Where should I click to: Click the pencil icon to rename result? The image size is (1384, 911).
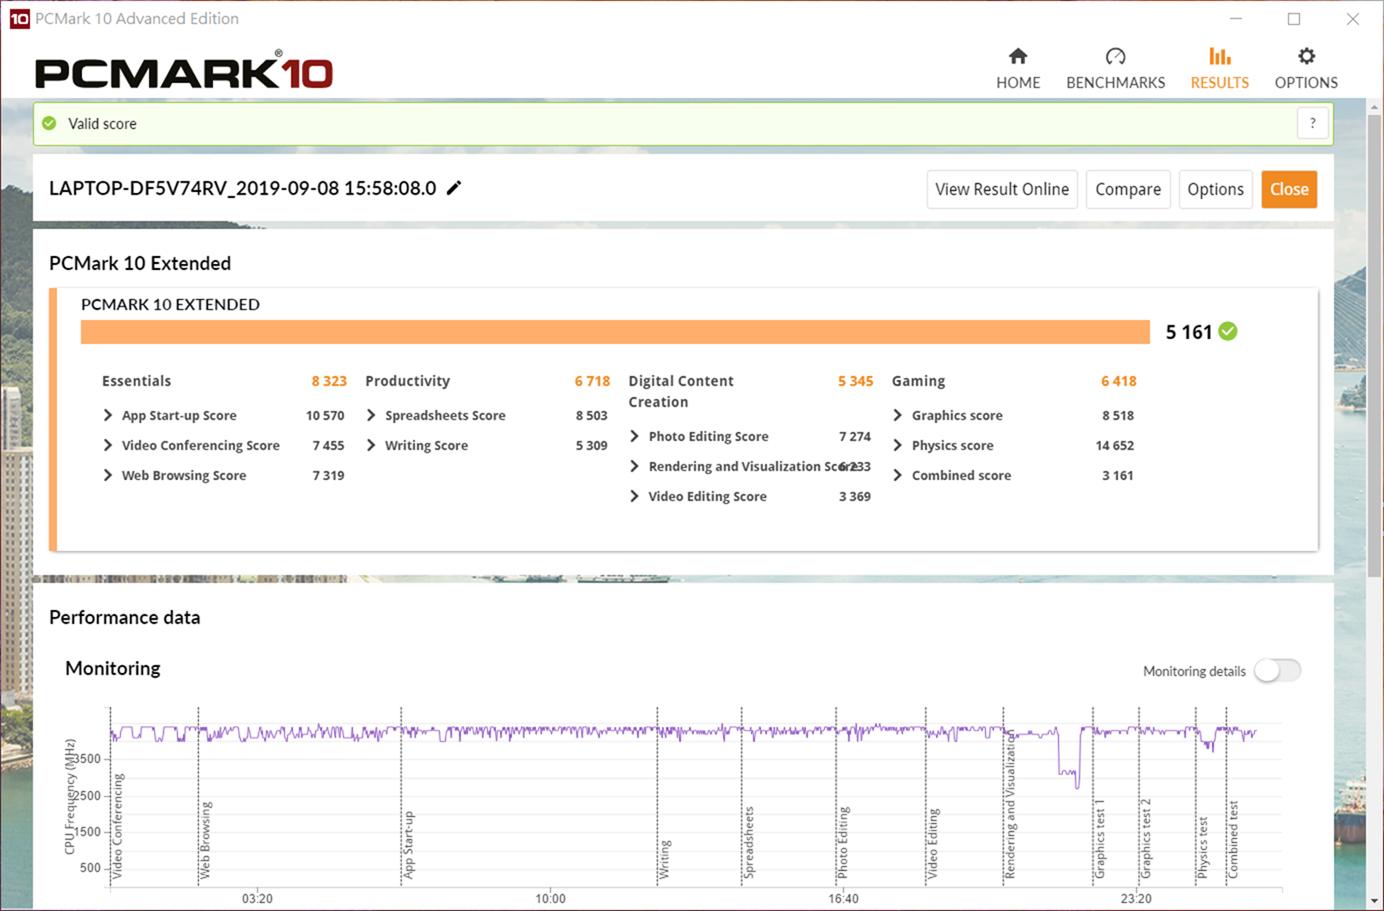point(454,188)
